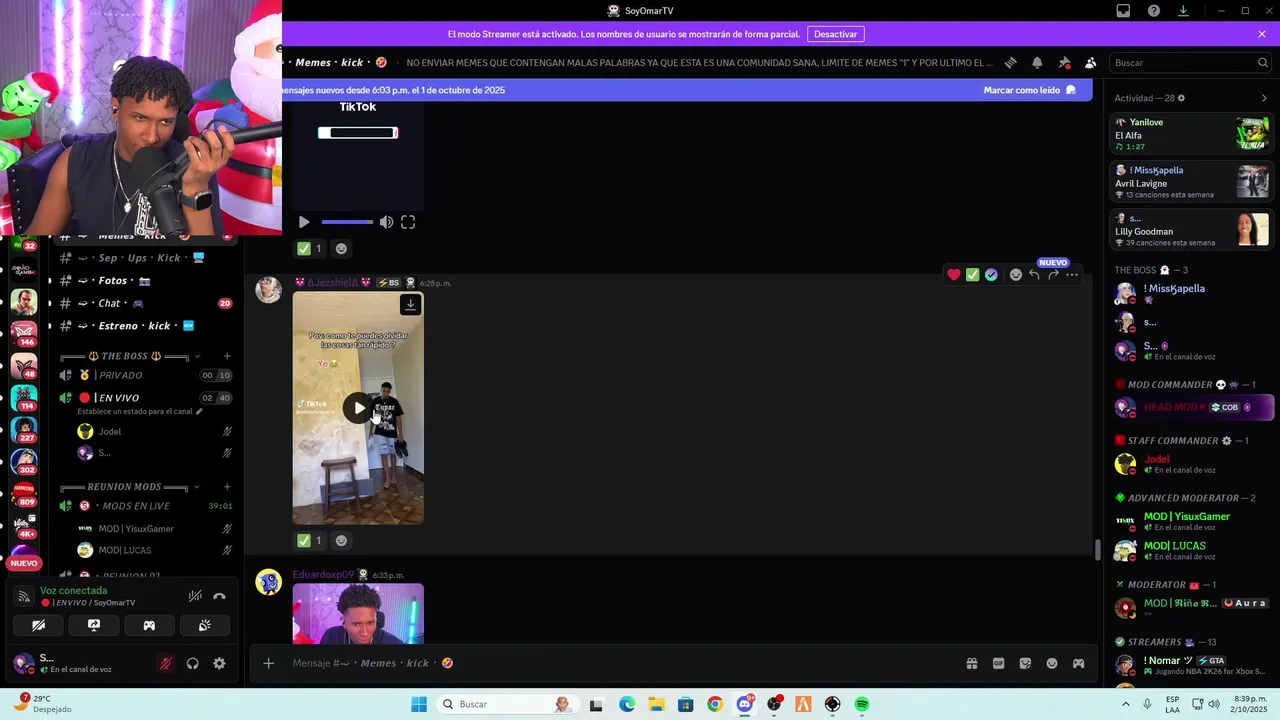This screenshot has height=720, width=1280.
Task: Enter fullscreen on the upper video
Action: pyautogui.click(x=408, y=222)
